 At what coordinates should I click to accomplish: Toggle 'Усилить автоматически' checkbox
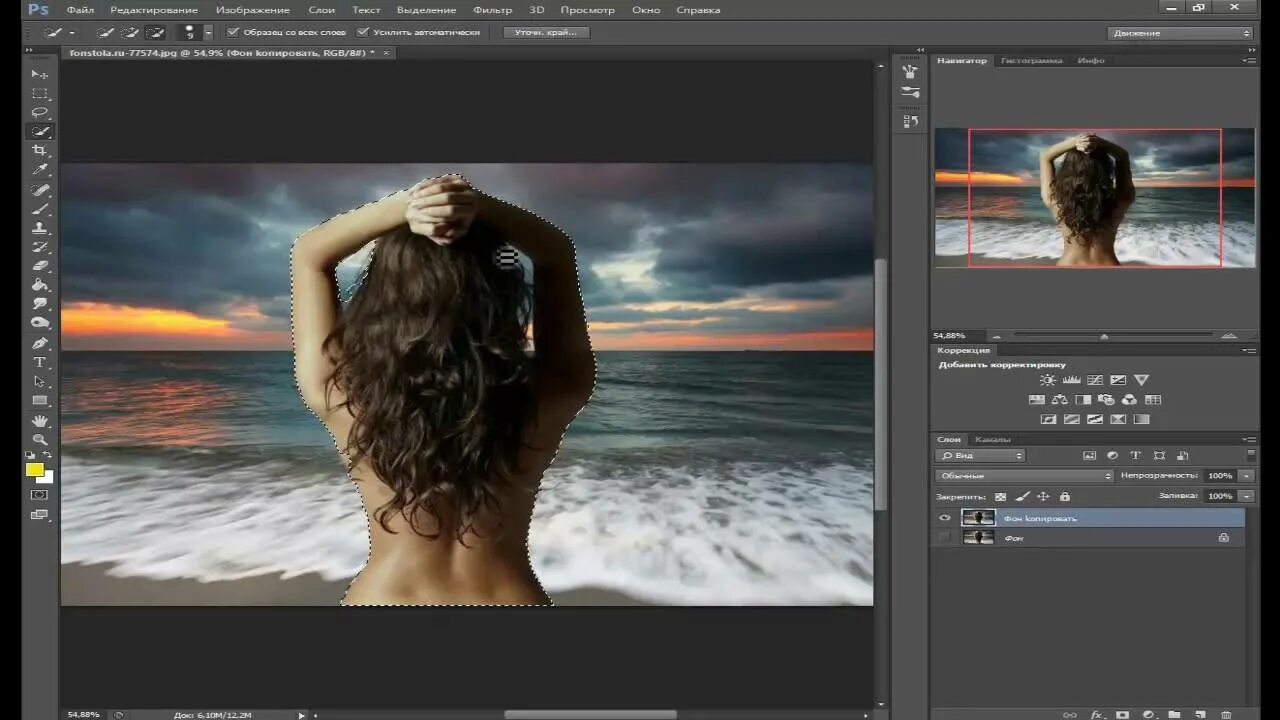tap(363, 32)
